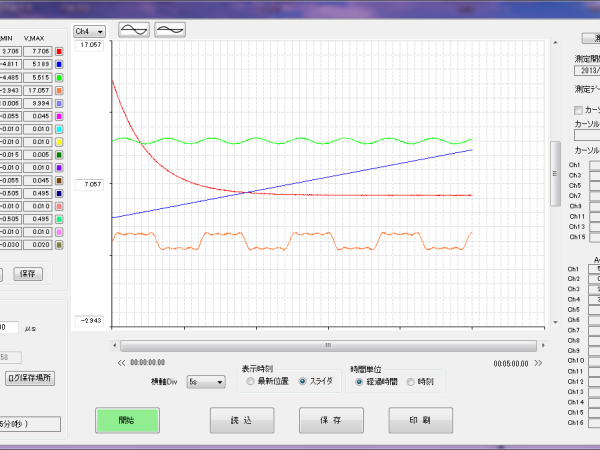Click the vertical scrollbar up arrow
The height and width of the screenshot is (450, 600).
(555, 45)
